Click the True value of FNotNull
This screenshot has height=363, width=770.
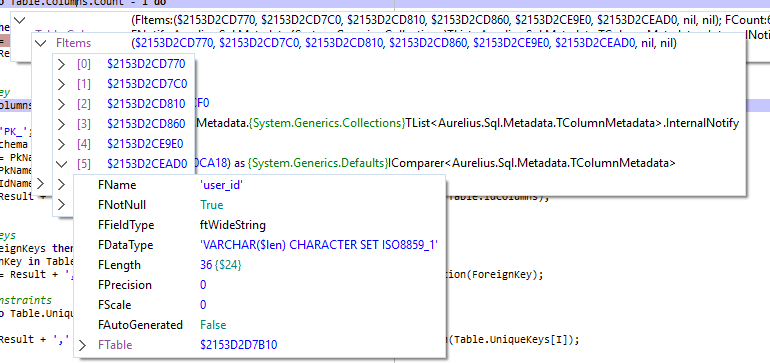point(212,205)
